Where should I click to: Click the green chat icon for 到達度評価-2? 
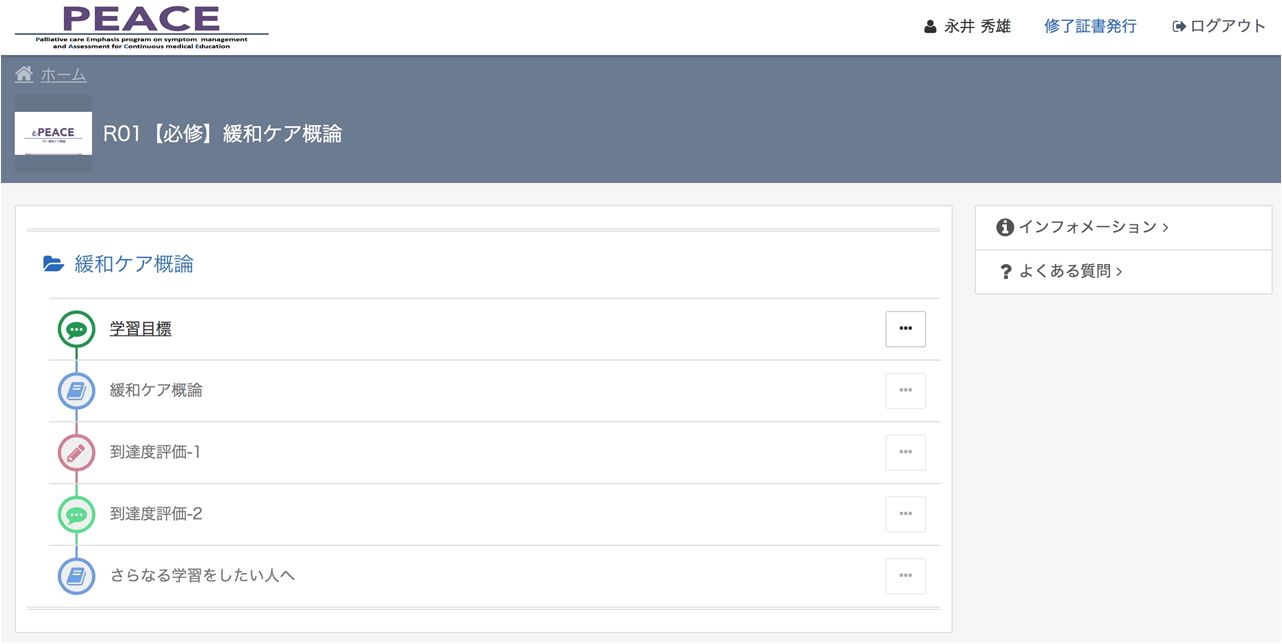pyautogui.click(x=76, y=515)
